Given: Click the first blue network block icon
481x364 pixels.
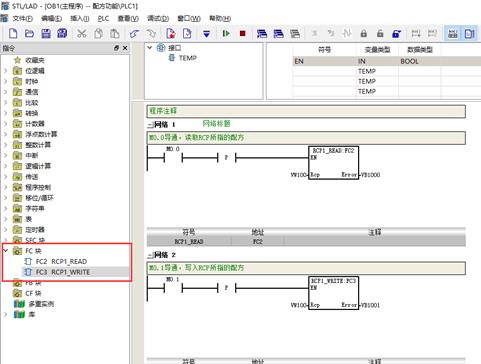Looking at the screenshot, I should [x=262, y=33].
